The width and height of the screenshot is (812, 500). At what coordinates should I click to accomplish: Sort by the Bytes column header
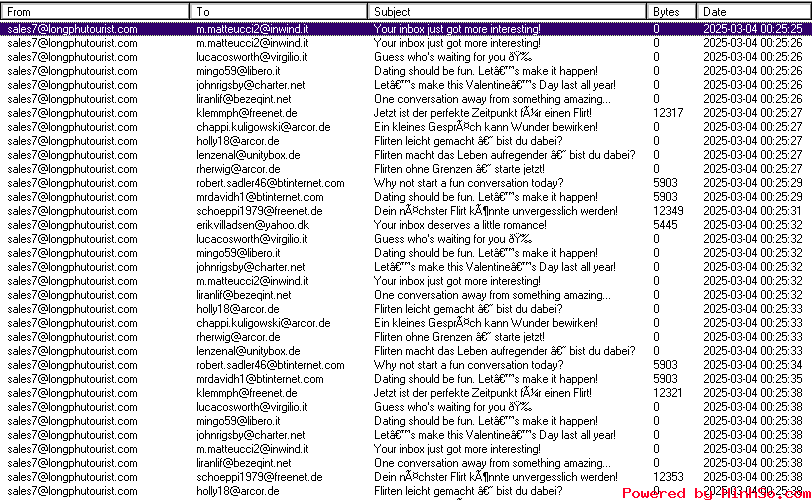[671, 11]
